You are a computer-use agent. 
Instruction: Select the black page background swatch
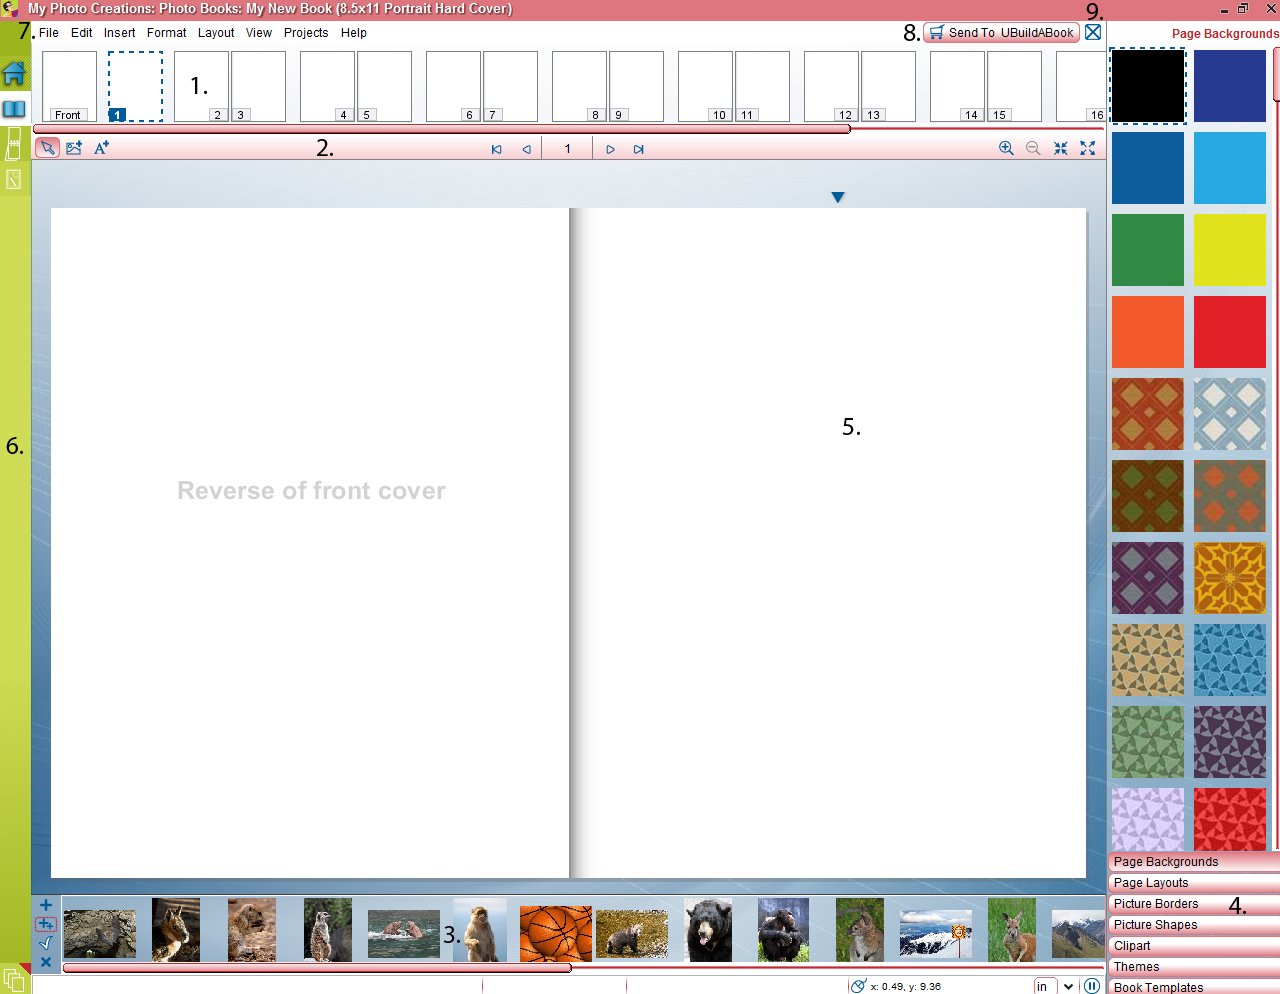[1148, 86]
